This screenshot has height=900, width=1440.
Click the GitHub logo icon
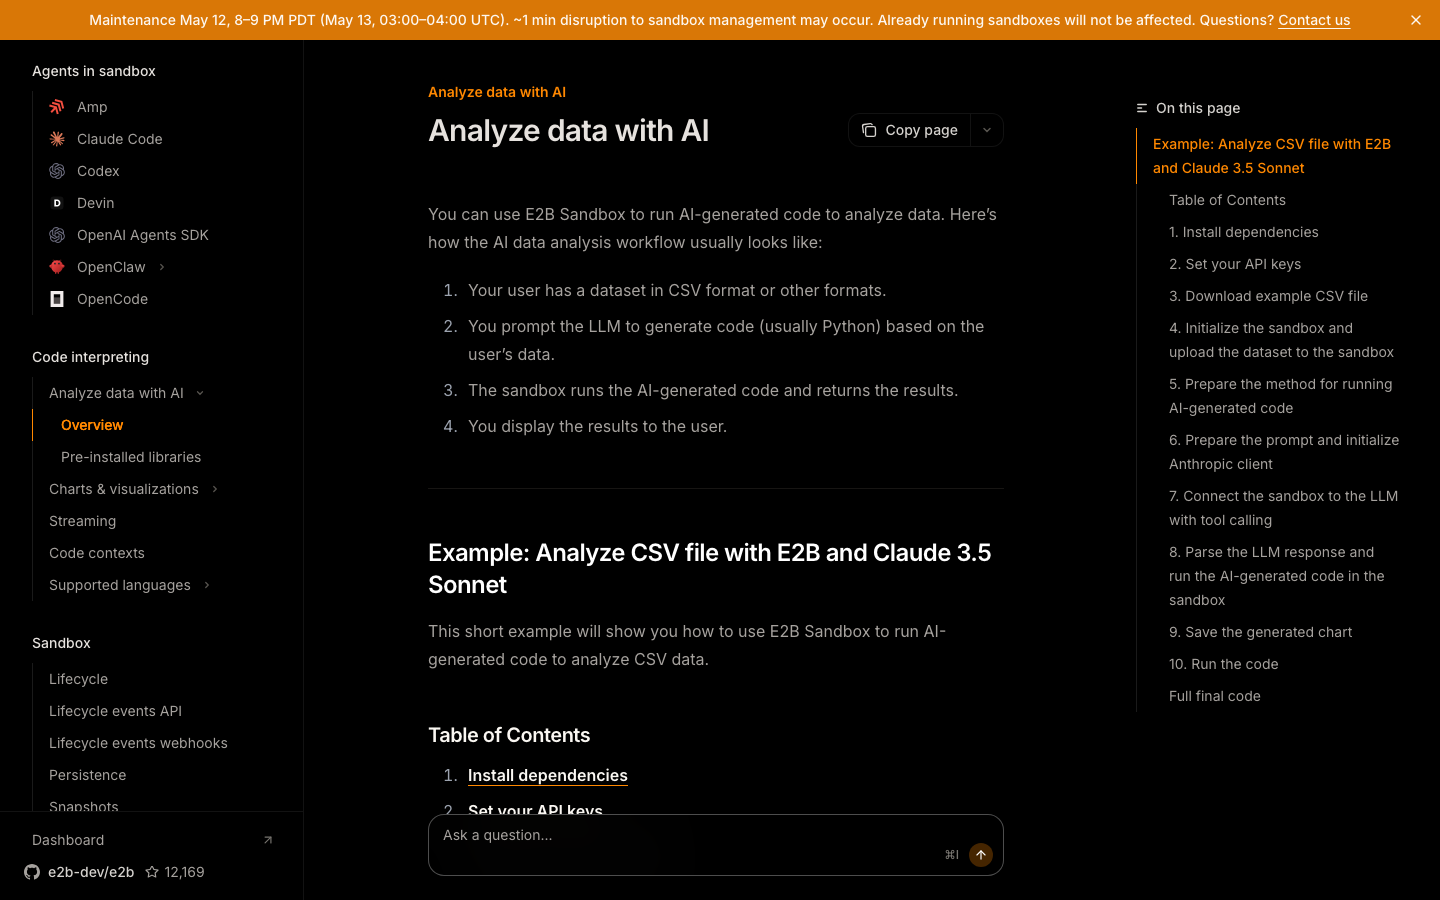(32, 872)
